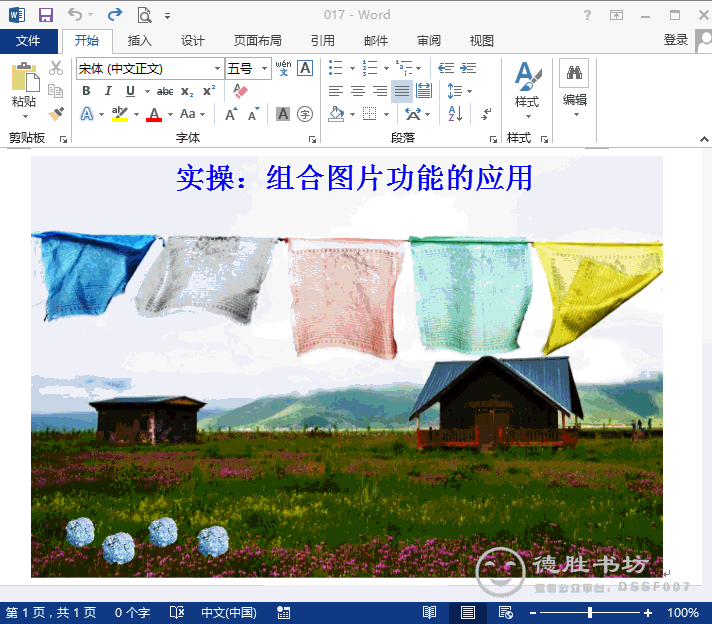712x624 pixels.
Task: Click the 0 个字 word count
Action: pos(132,613)
